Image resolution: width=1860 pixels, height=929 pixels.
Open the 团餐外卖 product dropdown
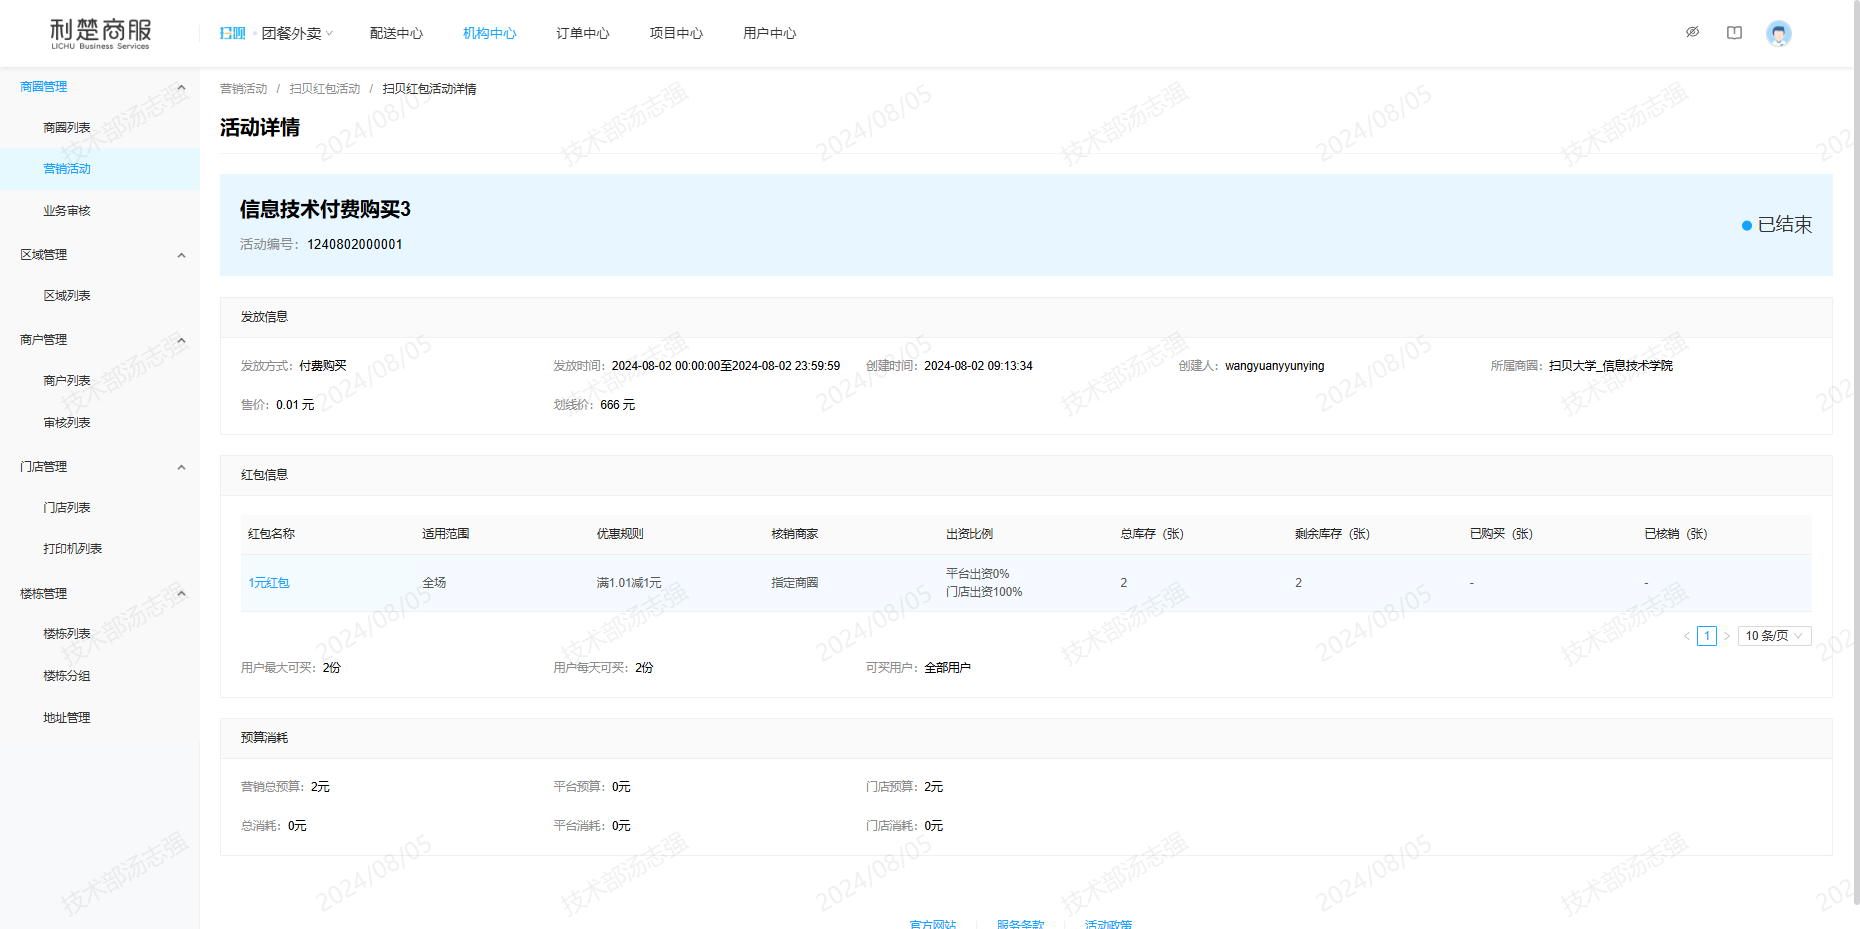297,33
